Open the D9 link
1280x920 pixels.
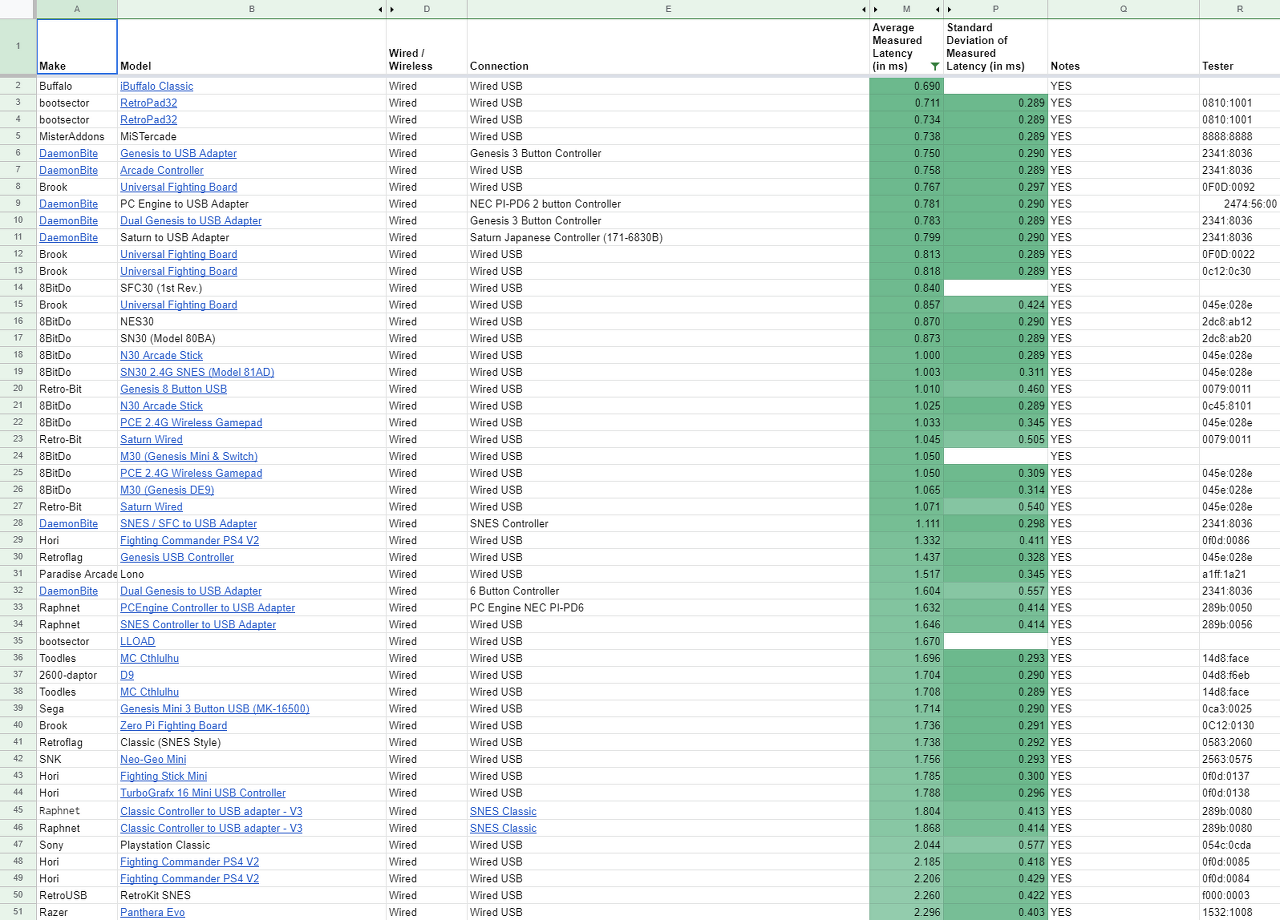pyautogui.click(x=127, y=675)
